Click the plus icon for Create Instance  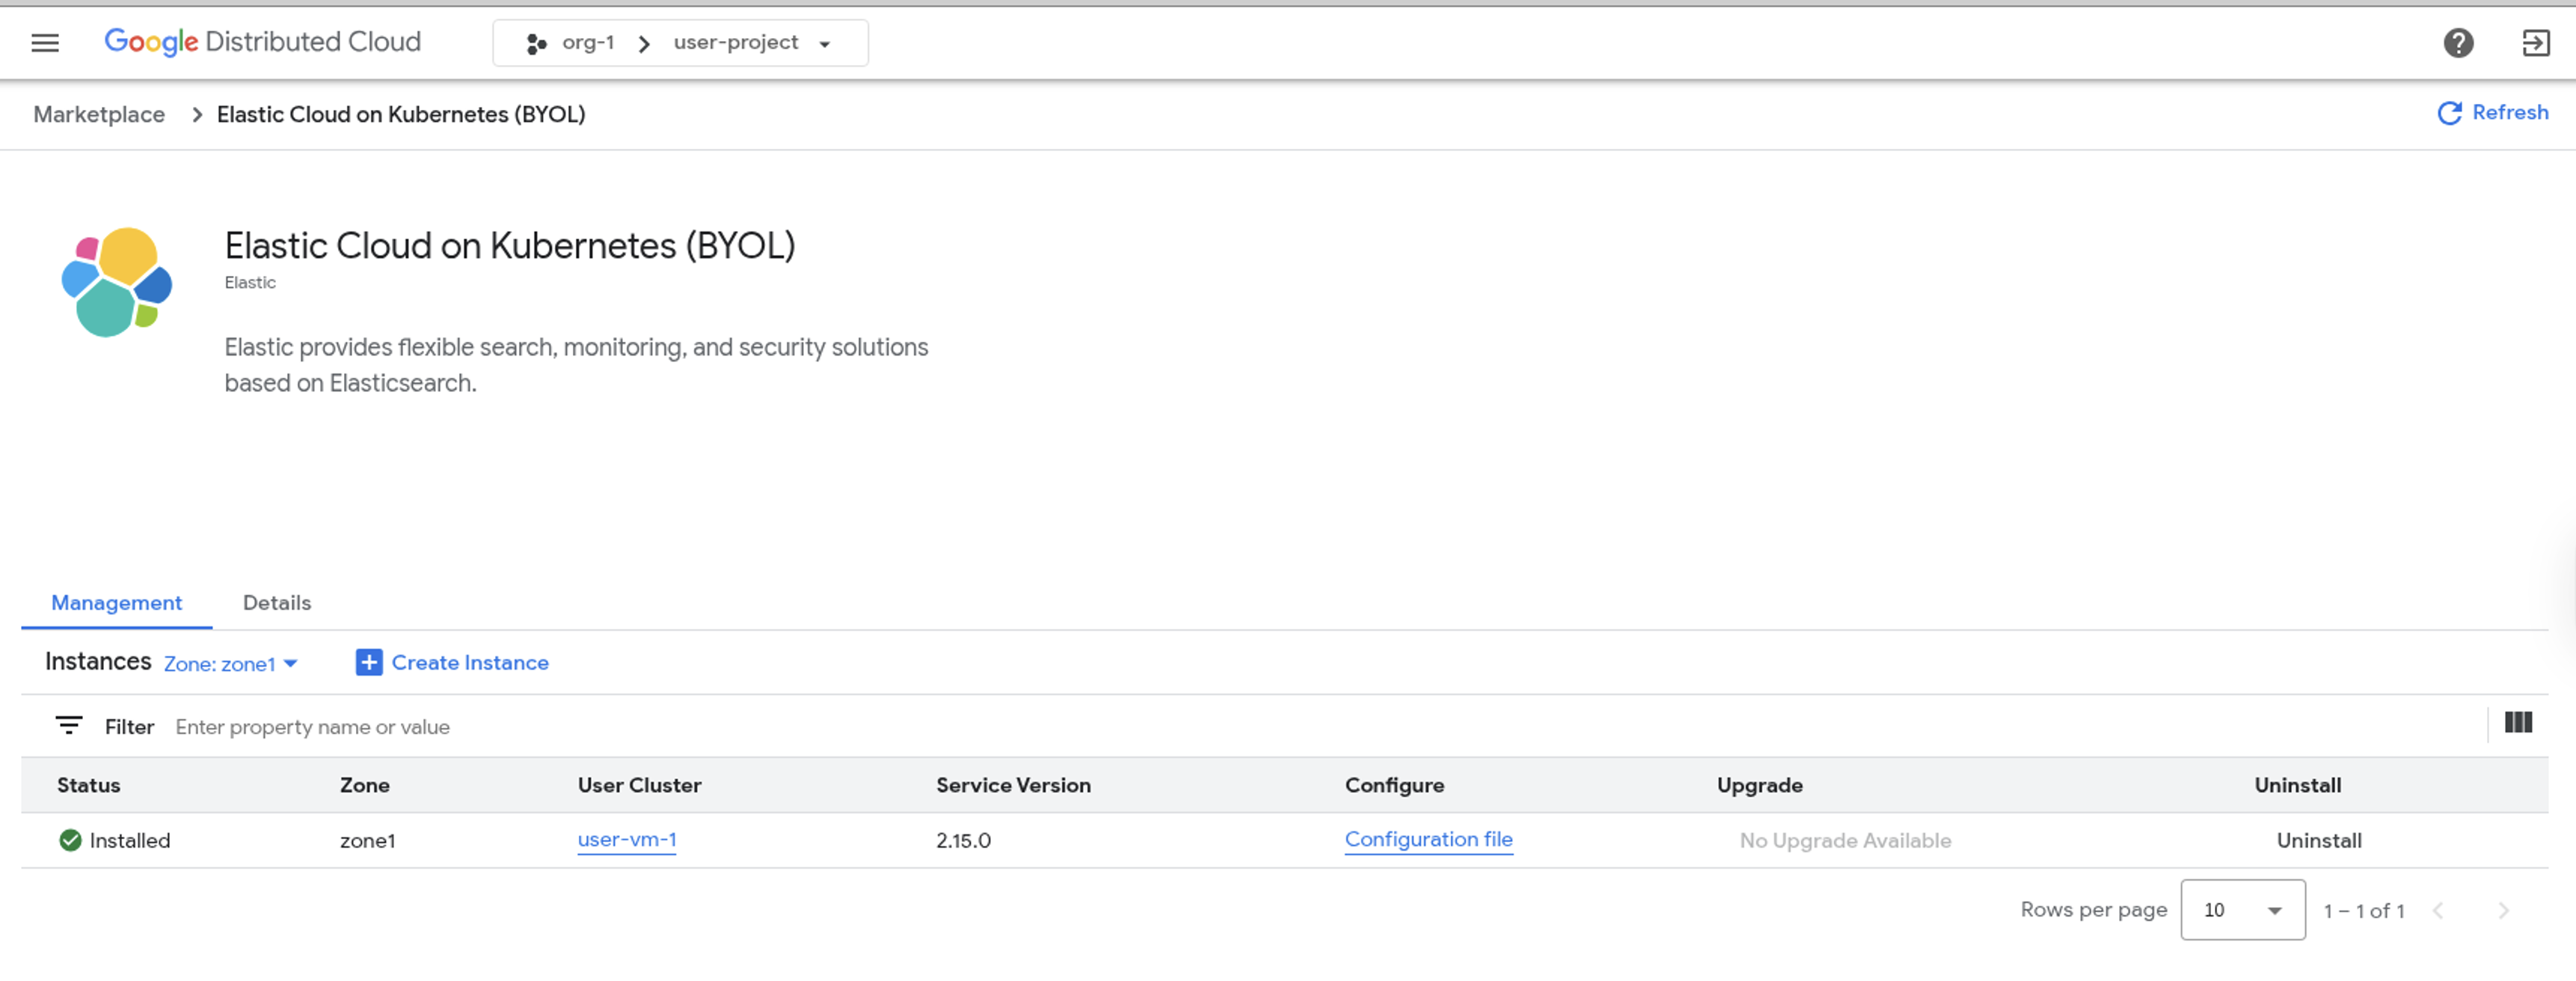coord(368,663)
